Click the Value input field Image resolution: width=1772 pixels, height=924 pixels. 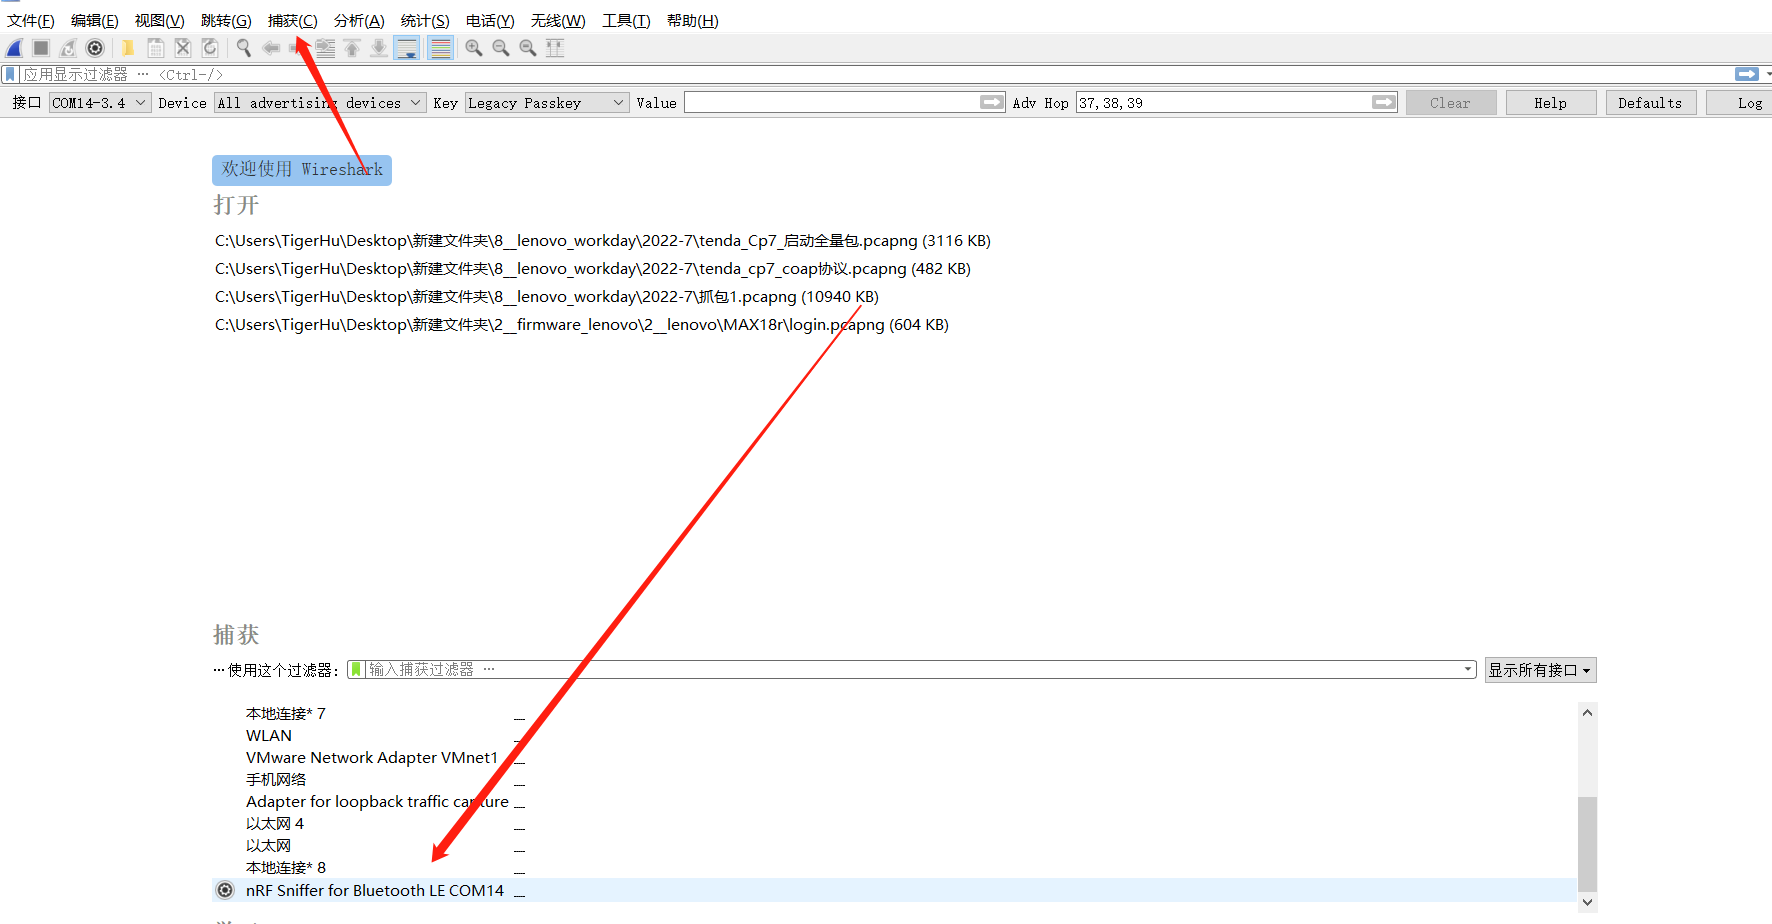(x=831, y=103)
